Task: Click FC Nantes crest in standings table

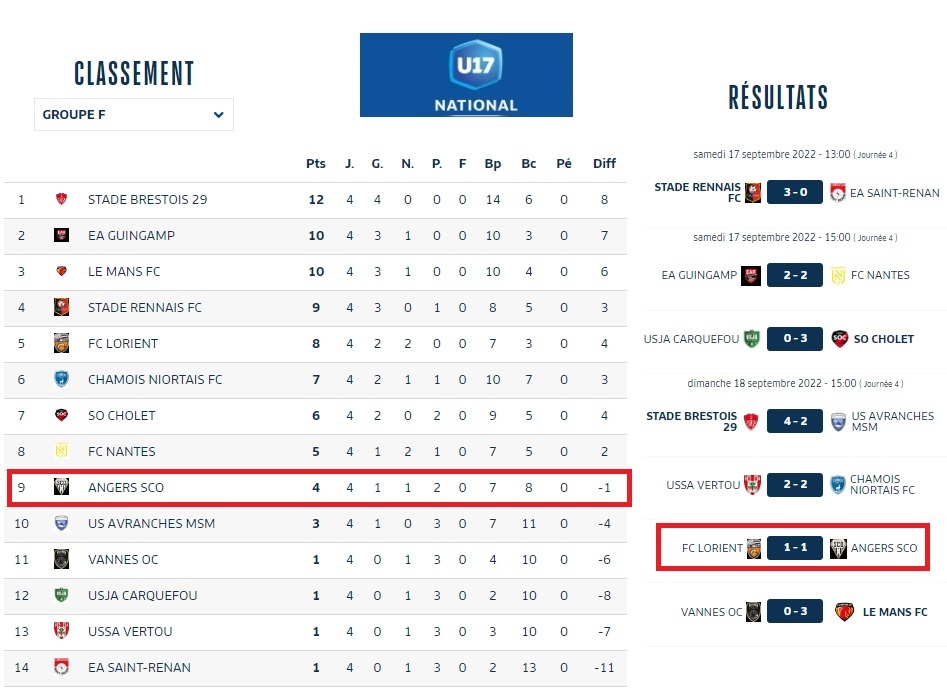Action: [x=61, y=452]
